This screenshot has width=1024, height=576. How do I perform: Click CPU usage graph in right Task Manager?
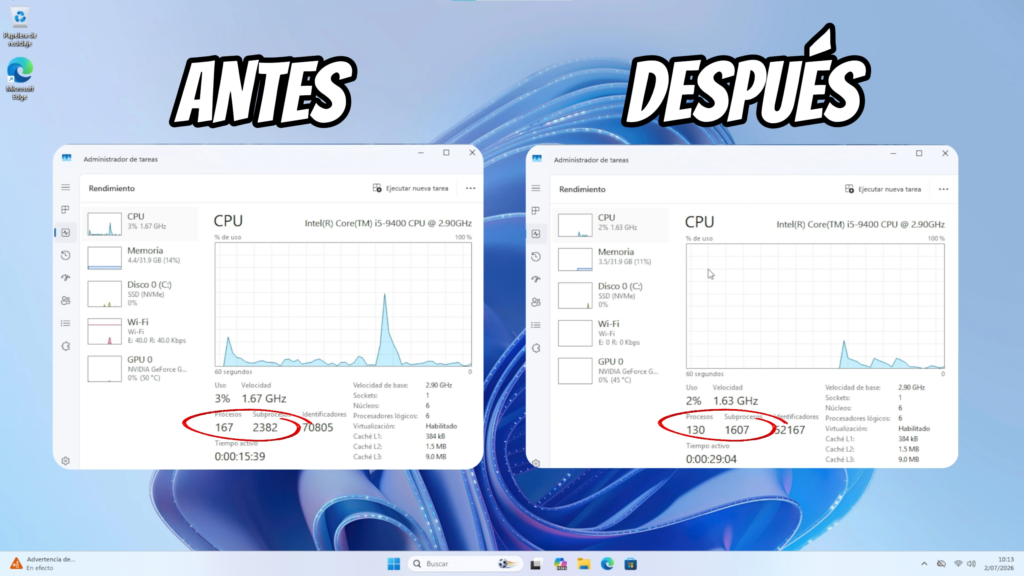(814, 306)
